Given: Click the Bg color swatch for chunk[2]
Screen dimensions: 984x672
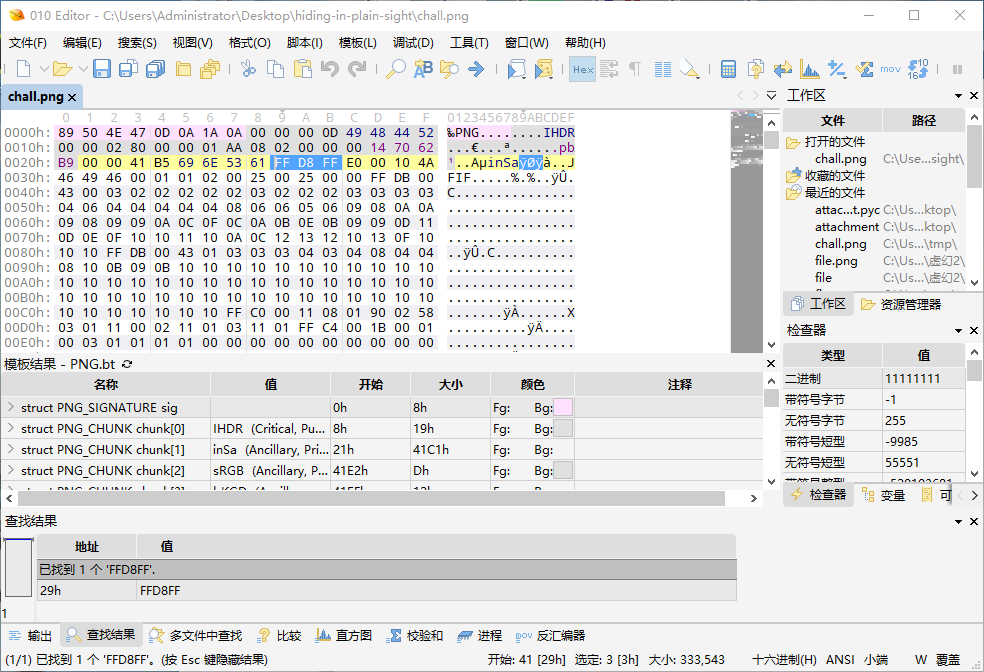Looking at the screenshot, I should [563, 471].
